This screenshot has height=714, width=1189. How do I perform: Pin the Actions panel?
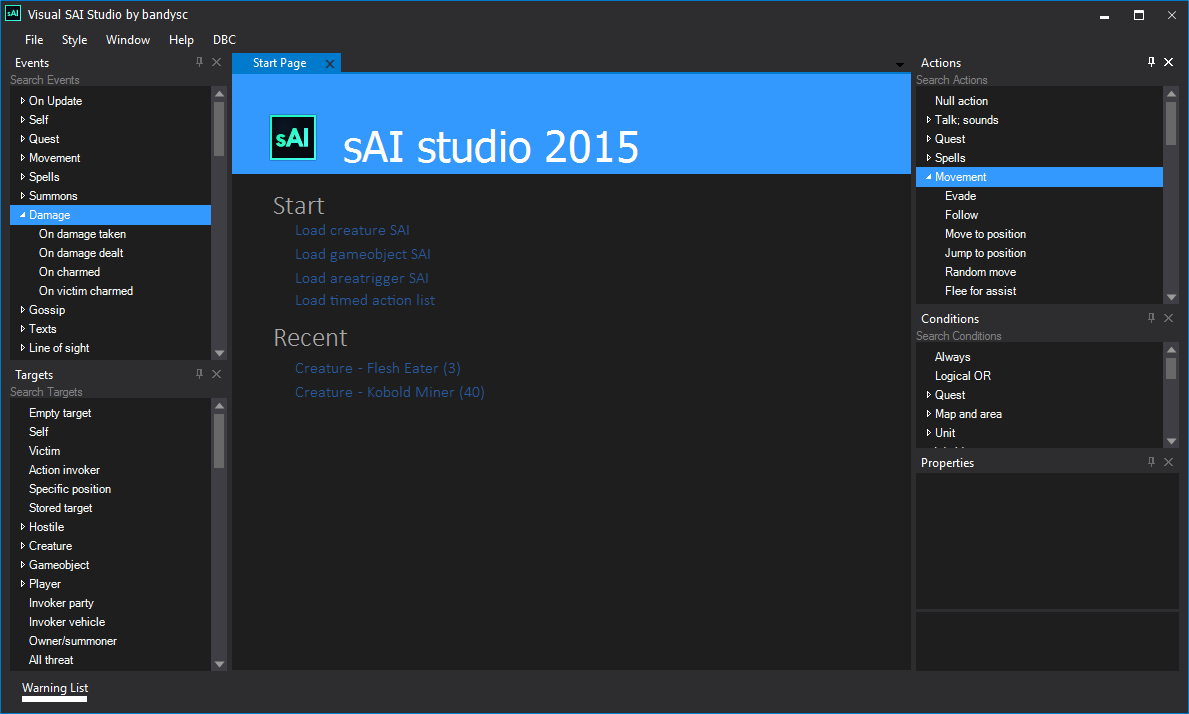(1151, 62)
